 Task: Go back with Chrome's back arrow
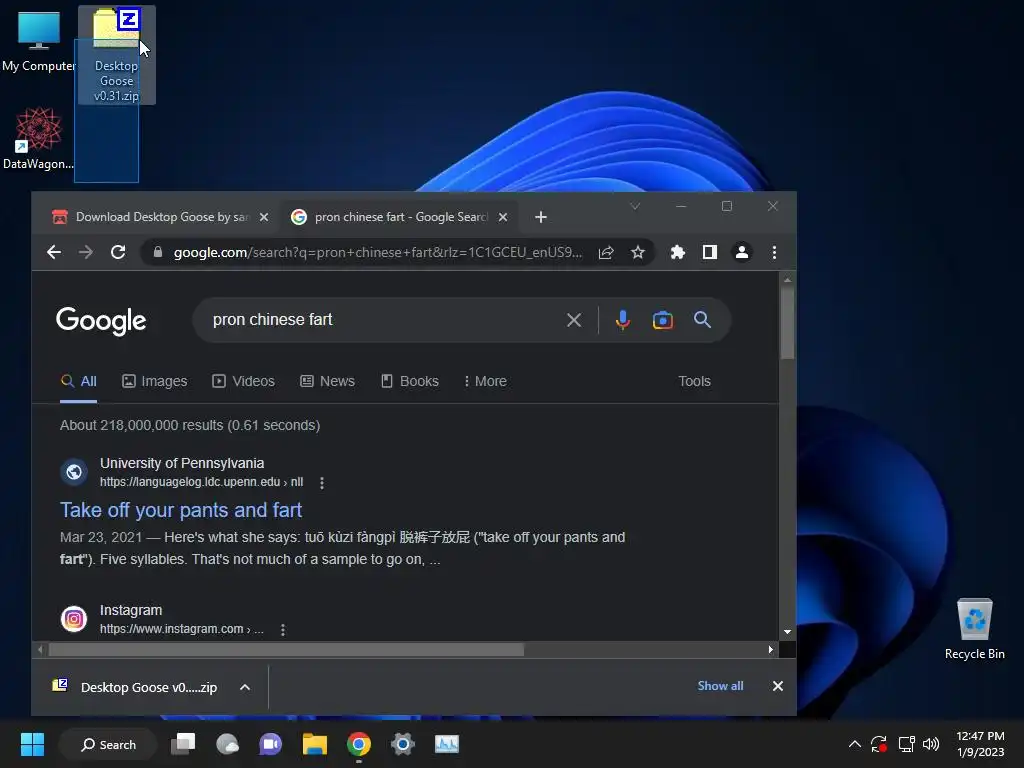point(54,252)
